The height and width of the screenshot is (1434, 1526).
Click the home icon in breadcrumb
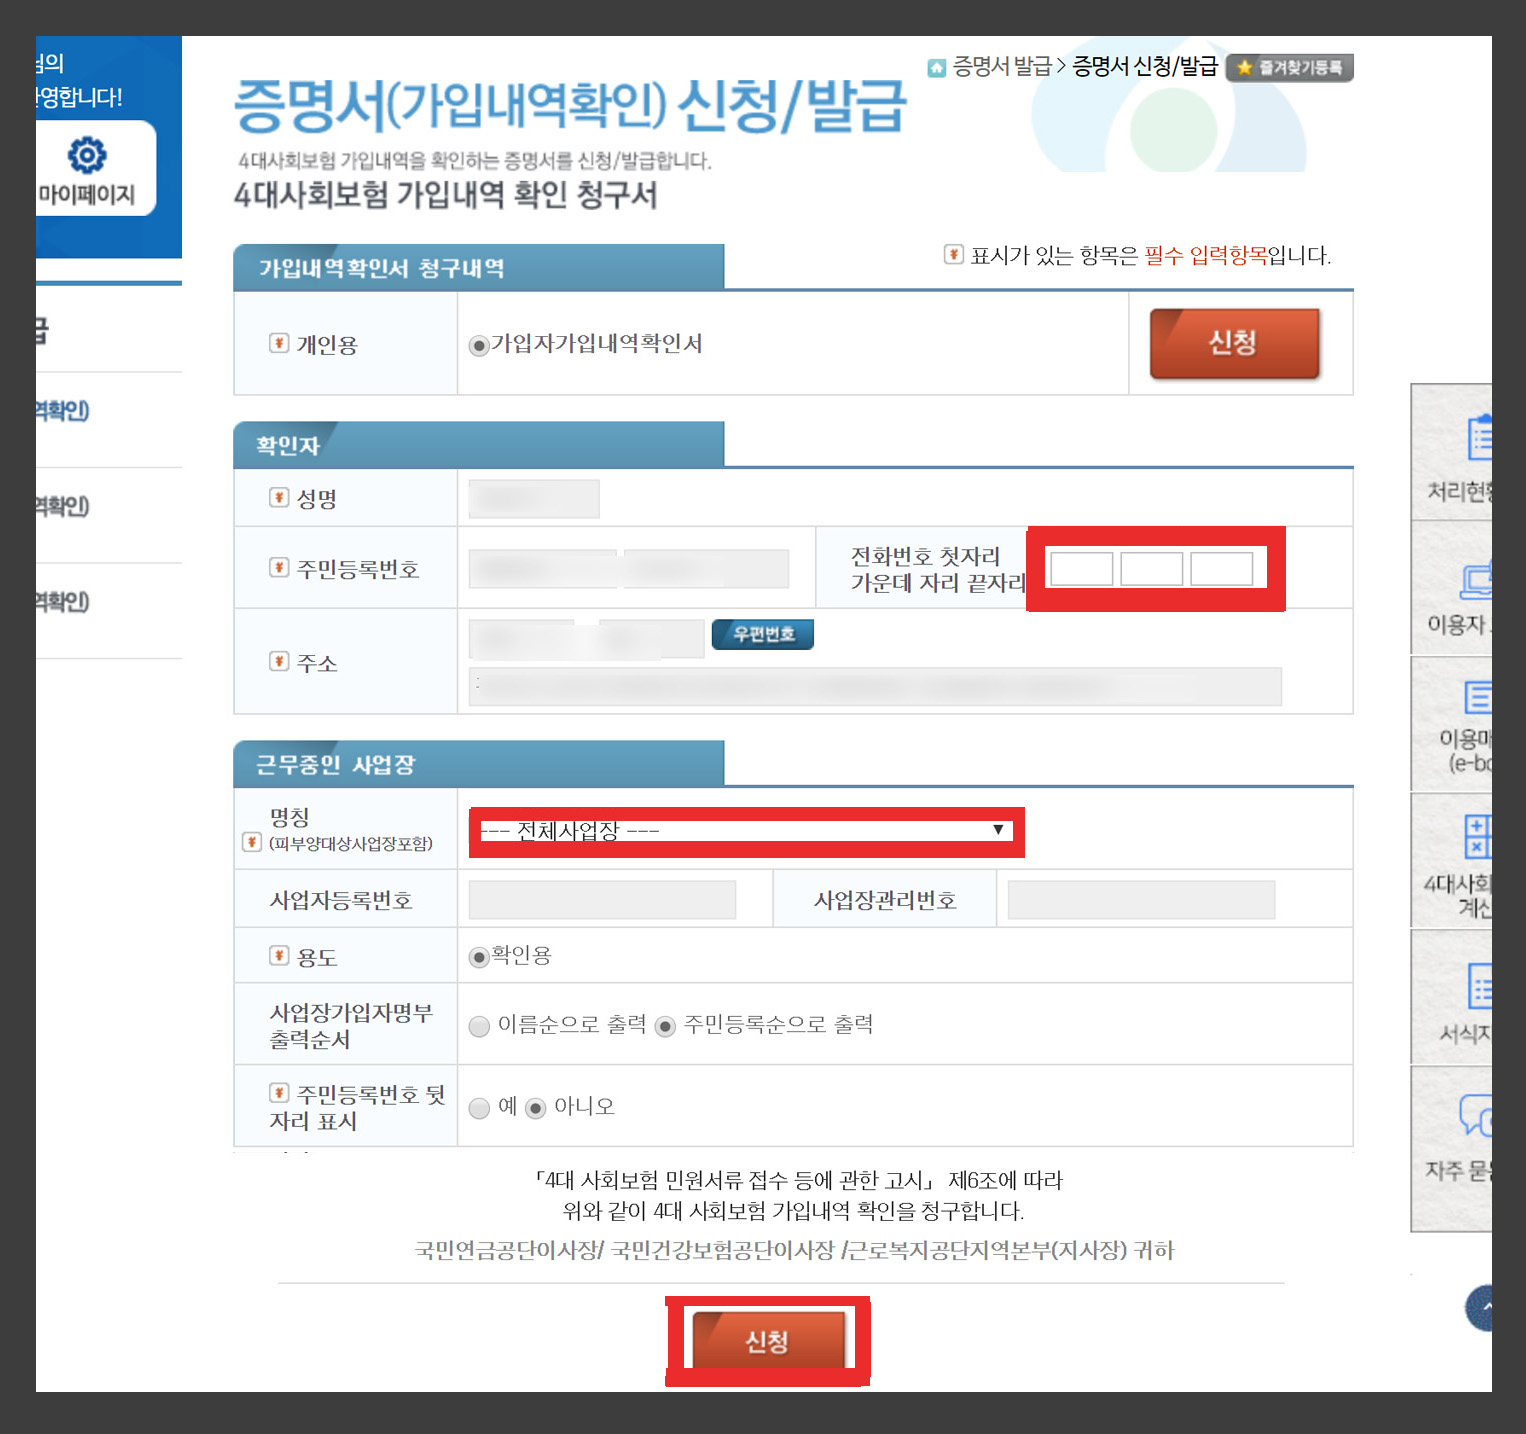(x=936, y=68)
